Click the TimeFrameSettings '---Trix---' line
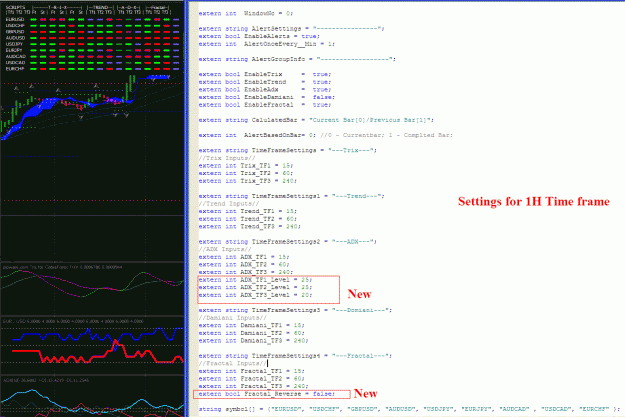625x417 pixels. (x=287, y=150)
